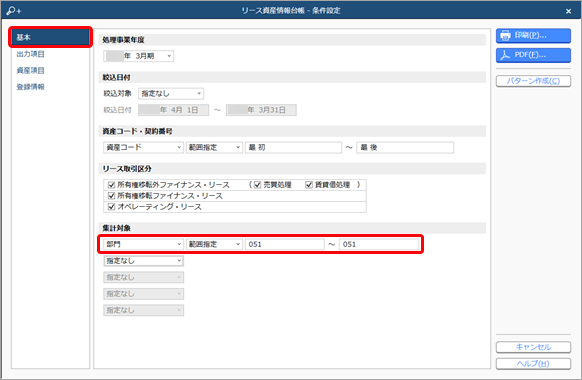This screenshot has width=582, height=380.
Task: Toggle オペレーティング・リース checkbox
Action: pyautogui.click(x=111, y=207)
